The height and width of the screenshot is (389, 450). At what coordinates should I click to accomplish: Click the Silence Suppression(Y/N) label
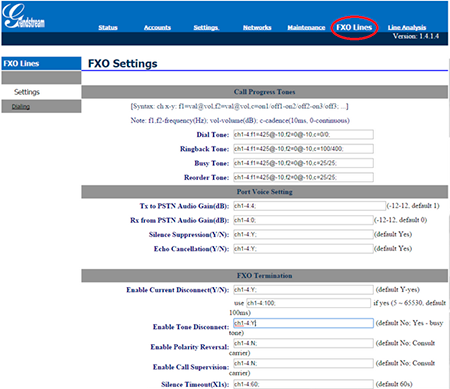pos(189,235)
